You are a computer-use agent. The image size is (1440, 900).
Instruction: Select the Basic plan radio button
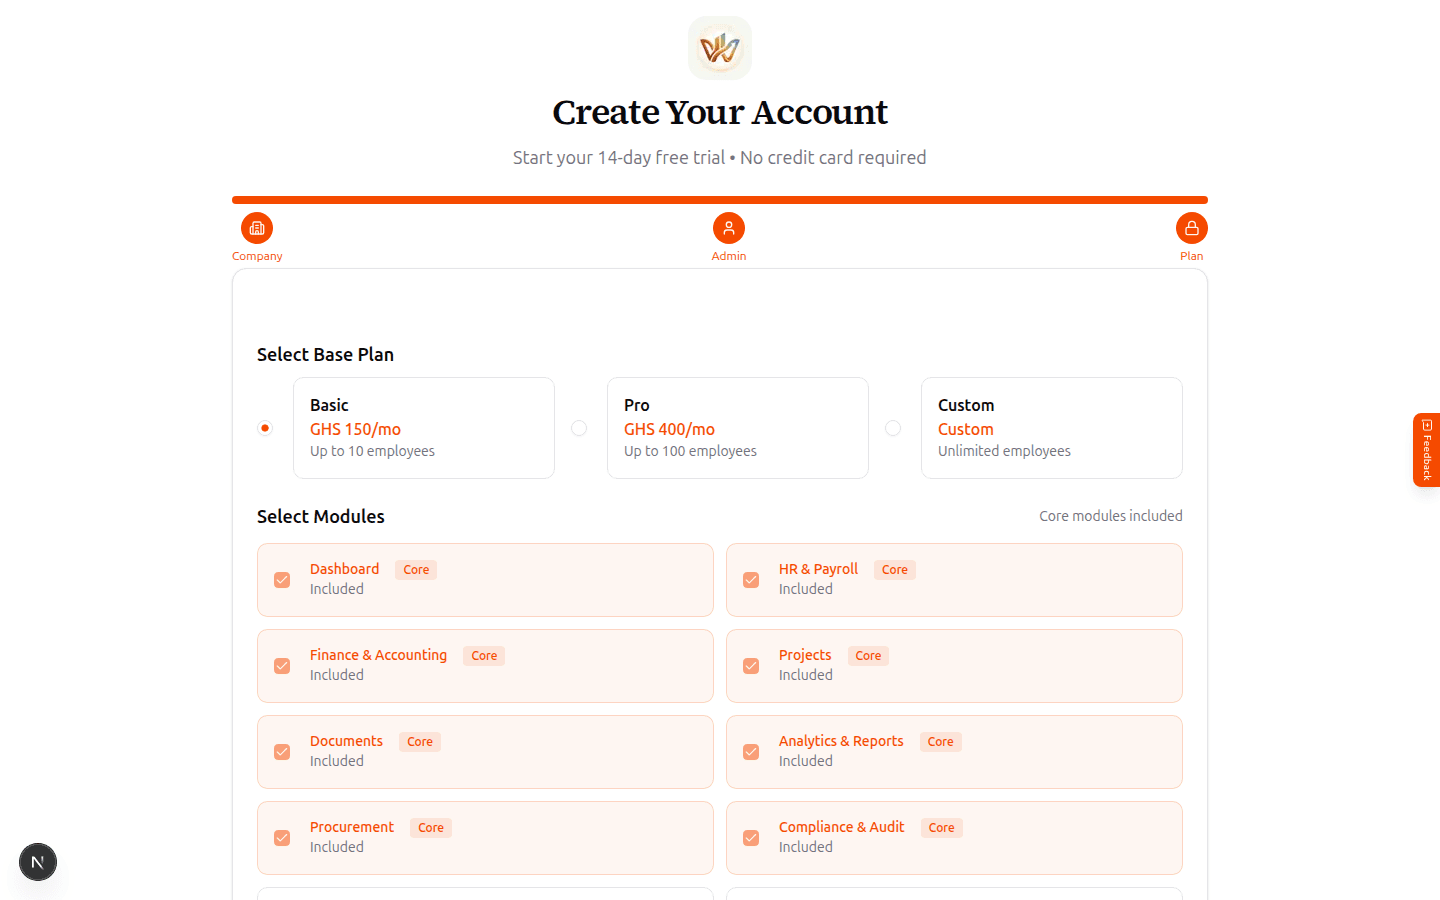(265, 428)
